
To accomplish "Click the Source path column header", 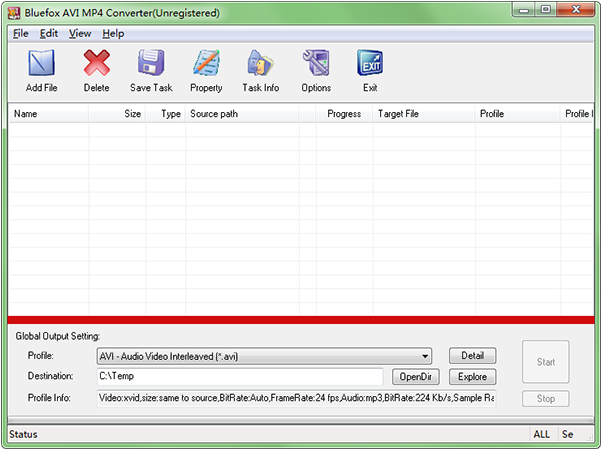I will point(242,114).
